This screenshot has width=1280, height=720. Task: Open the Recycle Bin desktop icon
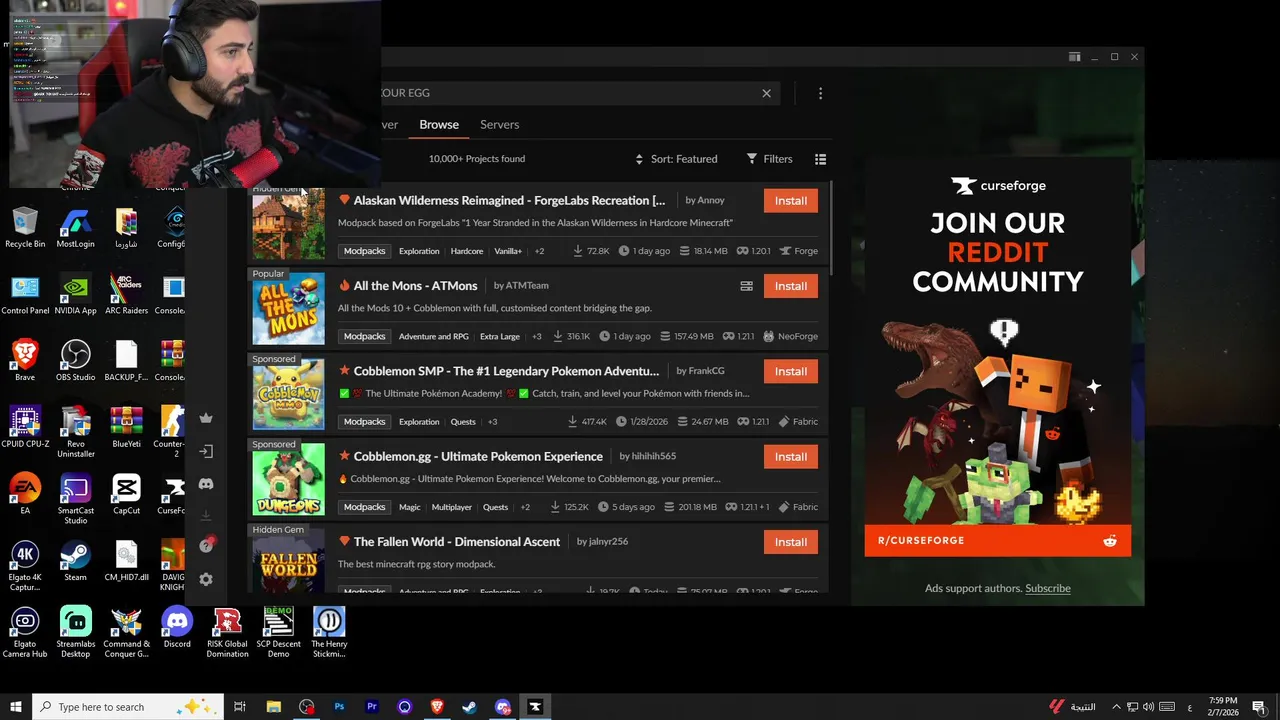[25, 227]
